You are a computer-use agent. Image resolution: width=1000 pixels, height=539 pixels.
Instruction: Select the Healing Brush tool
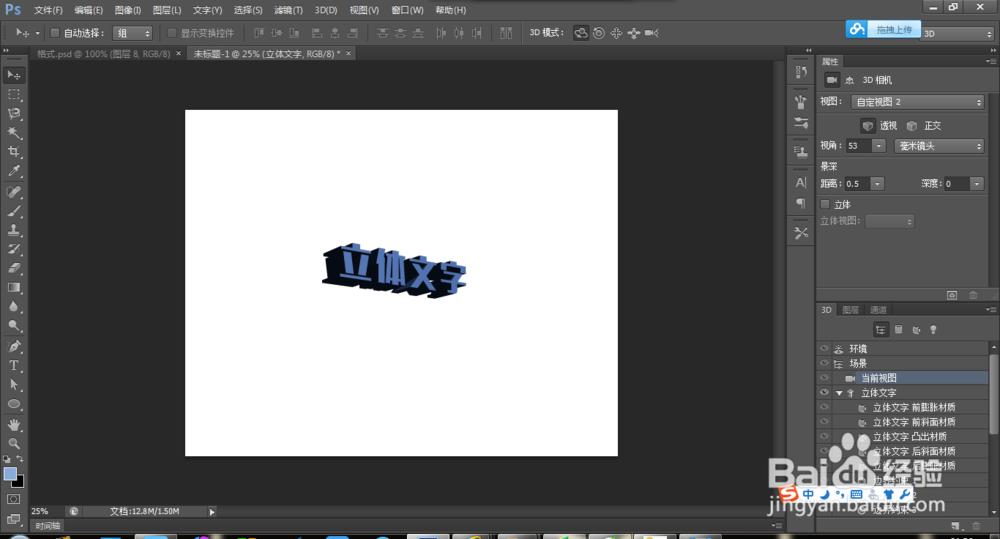point(13,192)
